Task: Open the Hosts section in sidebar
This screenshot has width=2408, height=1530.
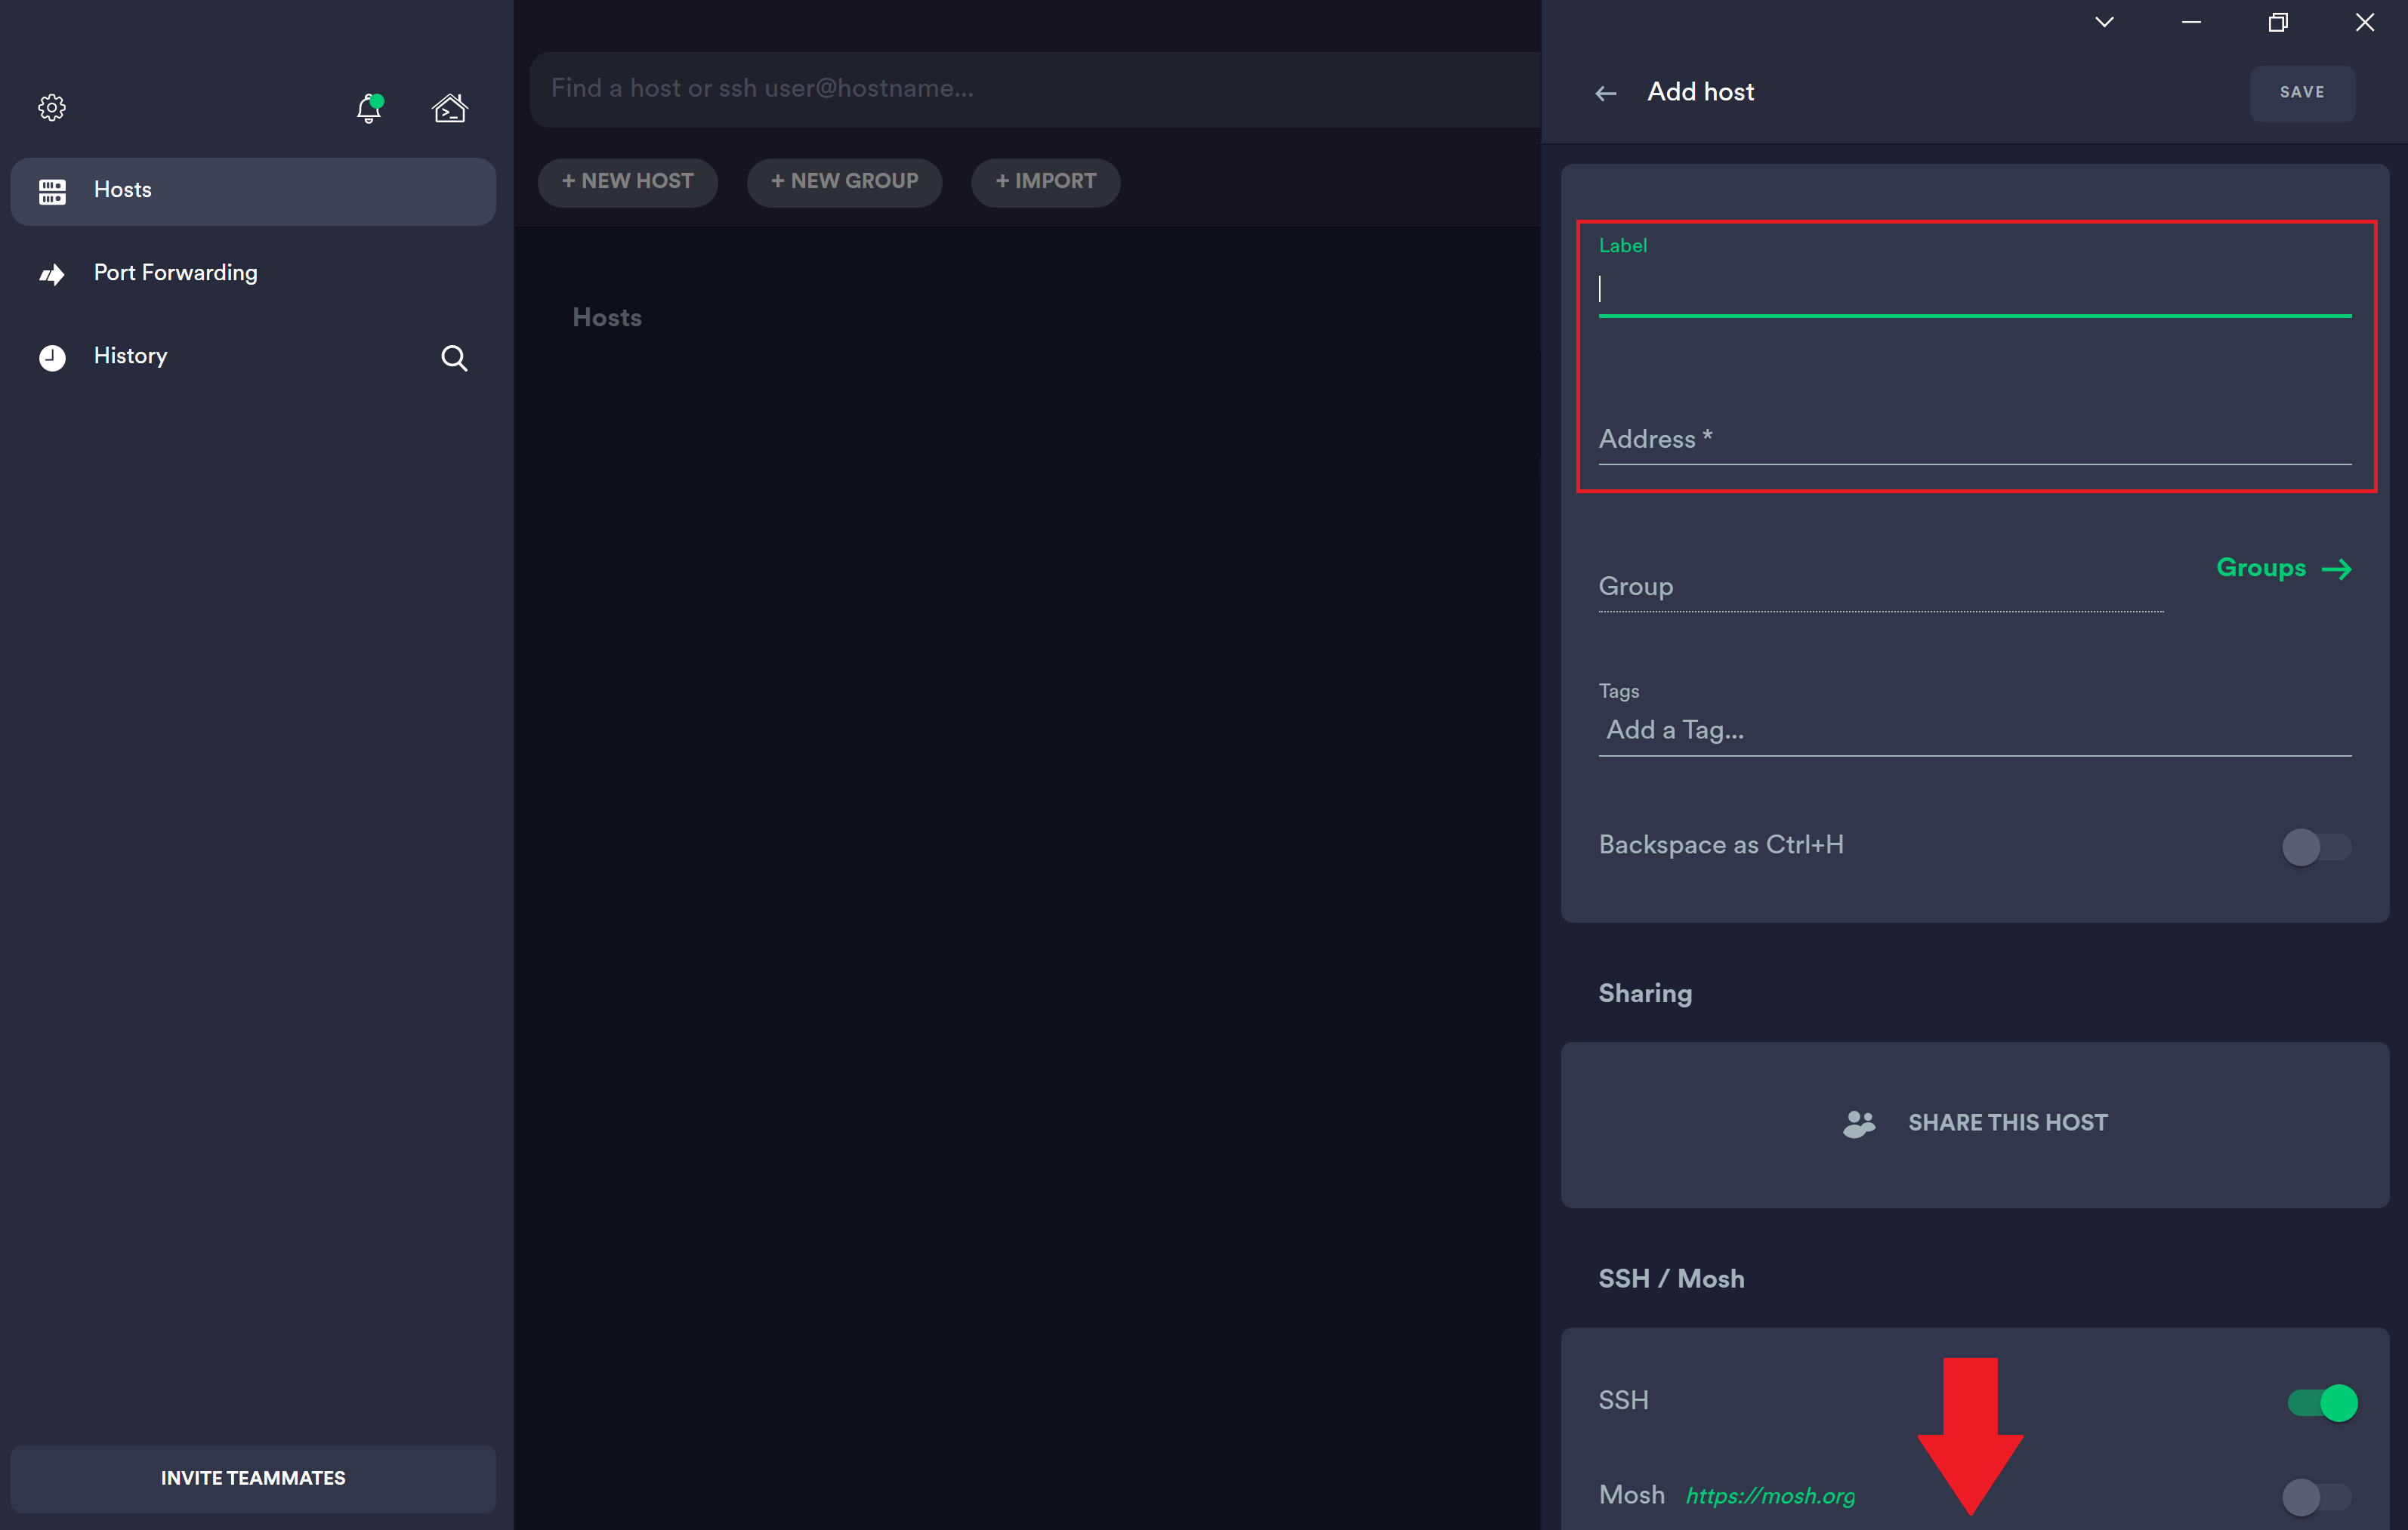Action: [x=253, y=190]
